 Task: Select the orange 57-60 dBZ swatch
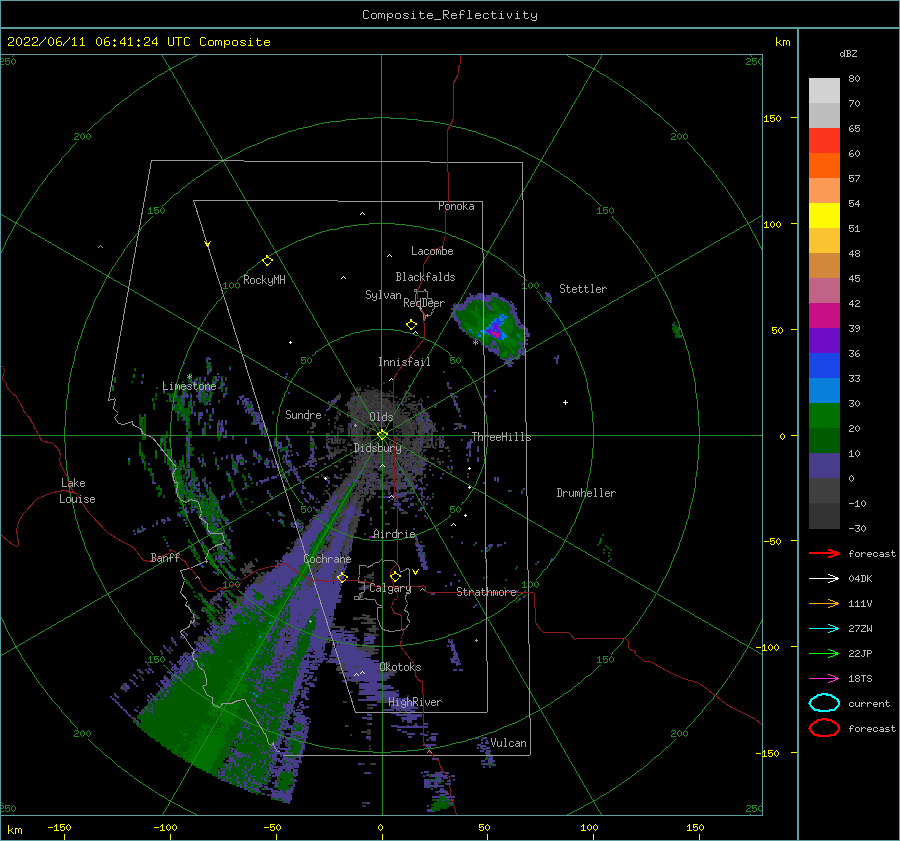[x=824, y=165]
